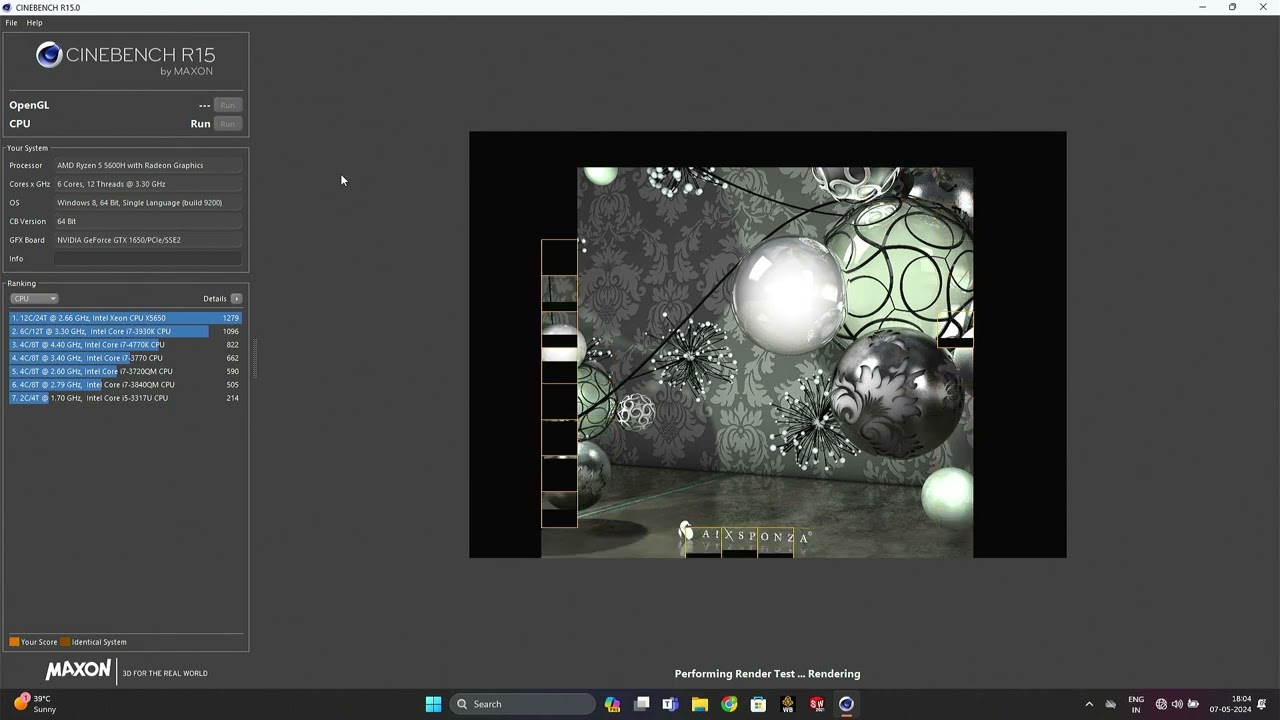The image size is (1280, 720).
Task: Open Microsoft Teams from the taskbar
Action: click(x=670, y=704)
